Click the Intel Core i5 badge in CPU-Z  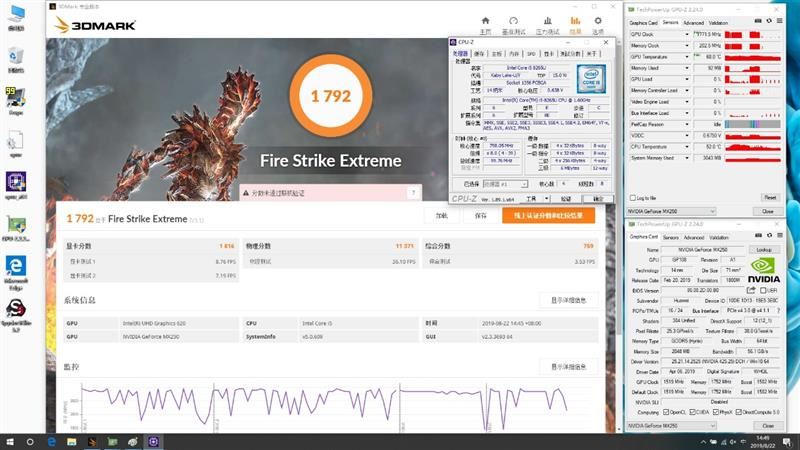591,79
